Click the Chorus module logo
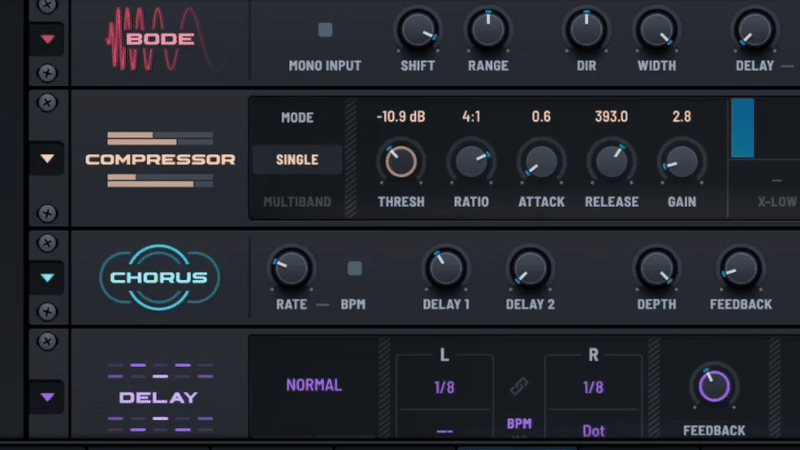Screen dimensions: 800x450 point(159,277)
